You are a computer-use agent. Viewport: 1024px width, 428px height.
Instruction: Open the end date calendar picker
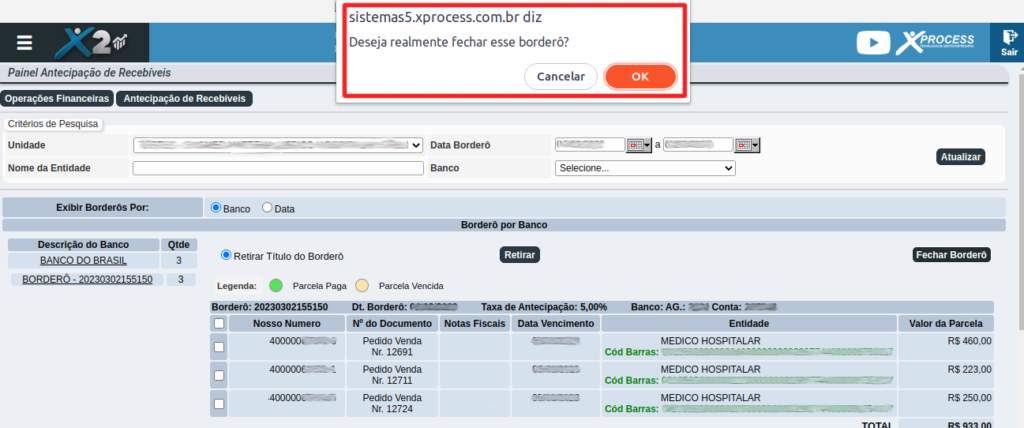click(748, 145)
